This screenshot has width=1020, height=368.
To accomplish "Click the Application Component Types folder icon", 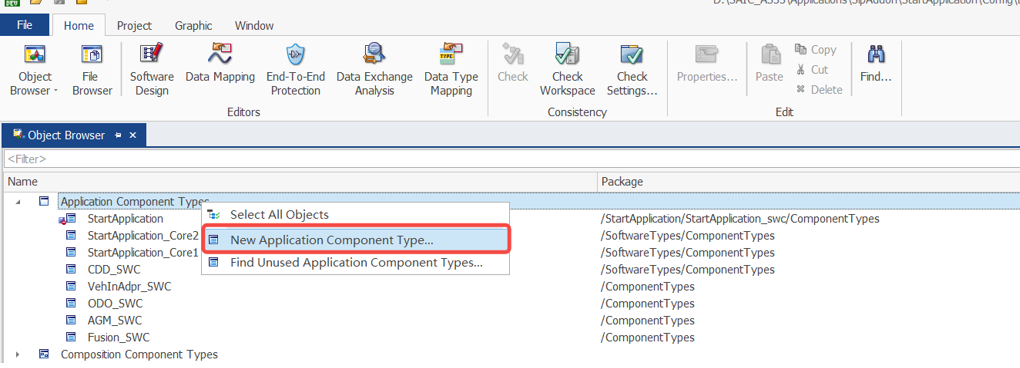I will [x=44, y=202].
